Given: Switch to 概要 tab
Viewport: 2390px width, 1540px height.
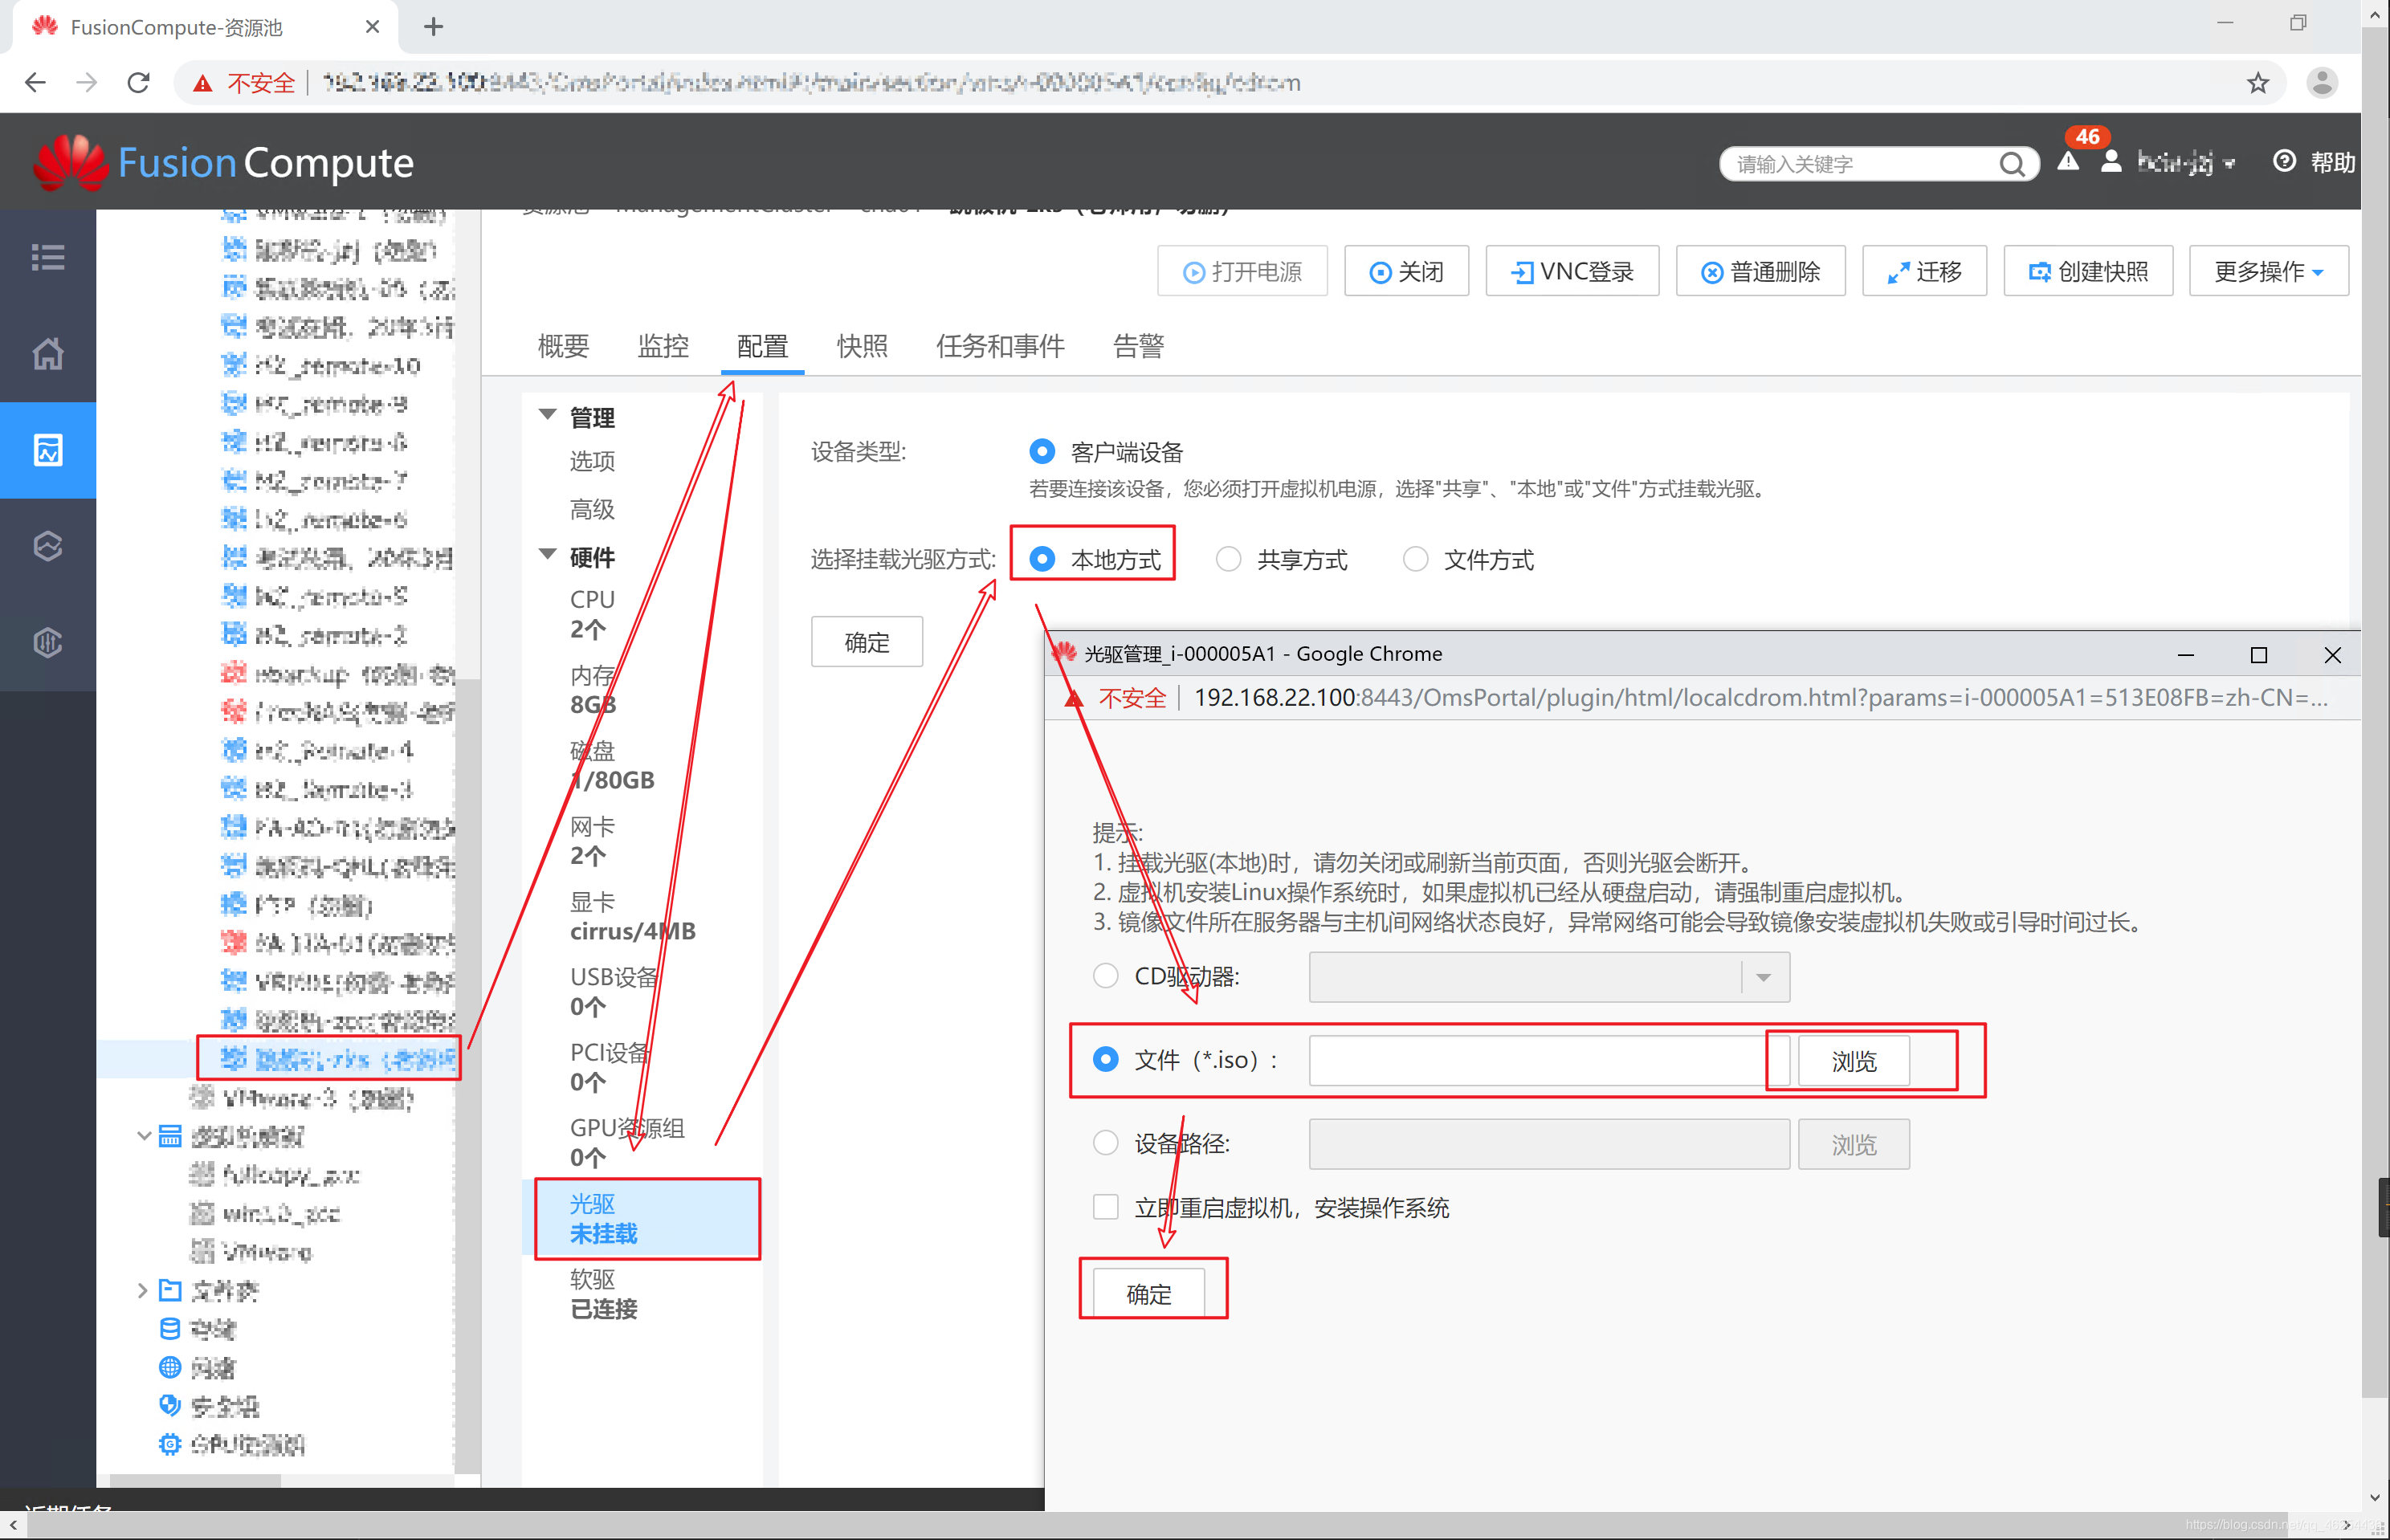Looking at the screenshot, I should [563, 346].
